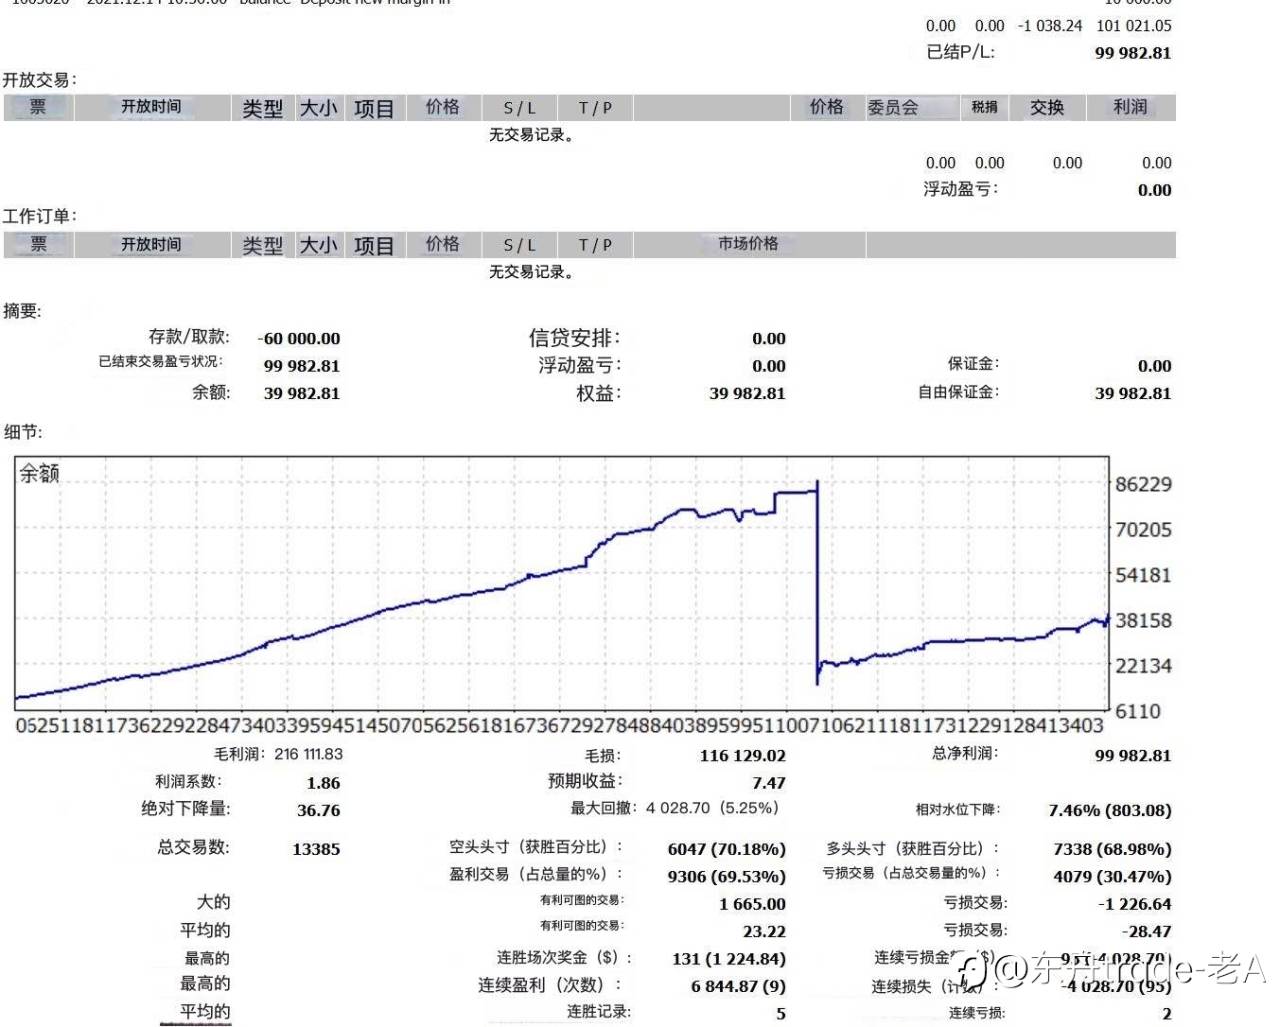Click the 委员会 column header
This screenshot has height=1027, width=1280.
point(892,108)
